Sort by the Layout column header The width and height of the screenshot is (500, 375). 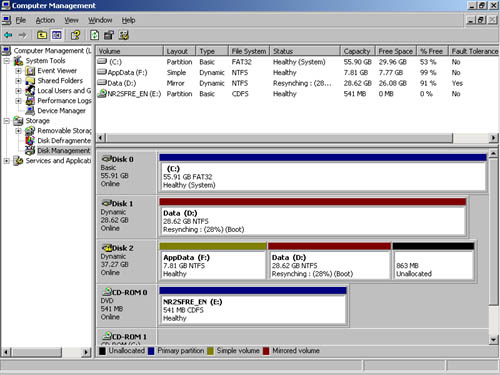click(180, 51)
